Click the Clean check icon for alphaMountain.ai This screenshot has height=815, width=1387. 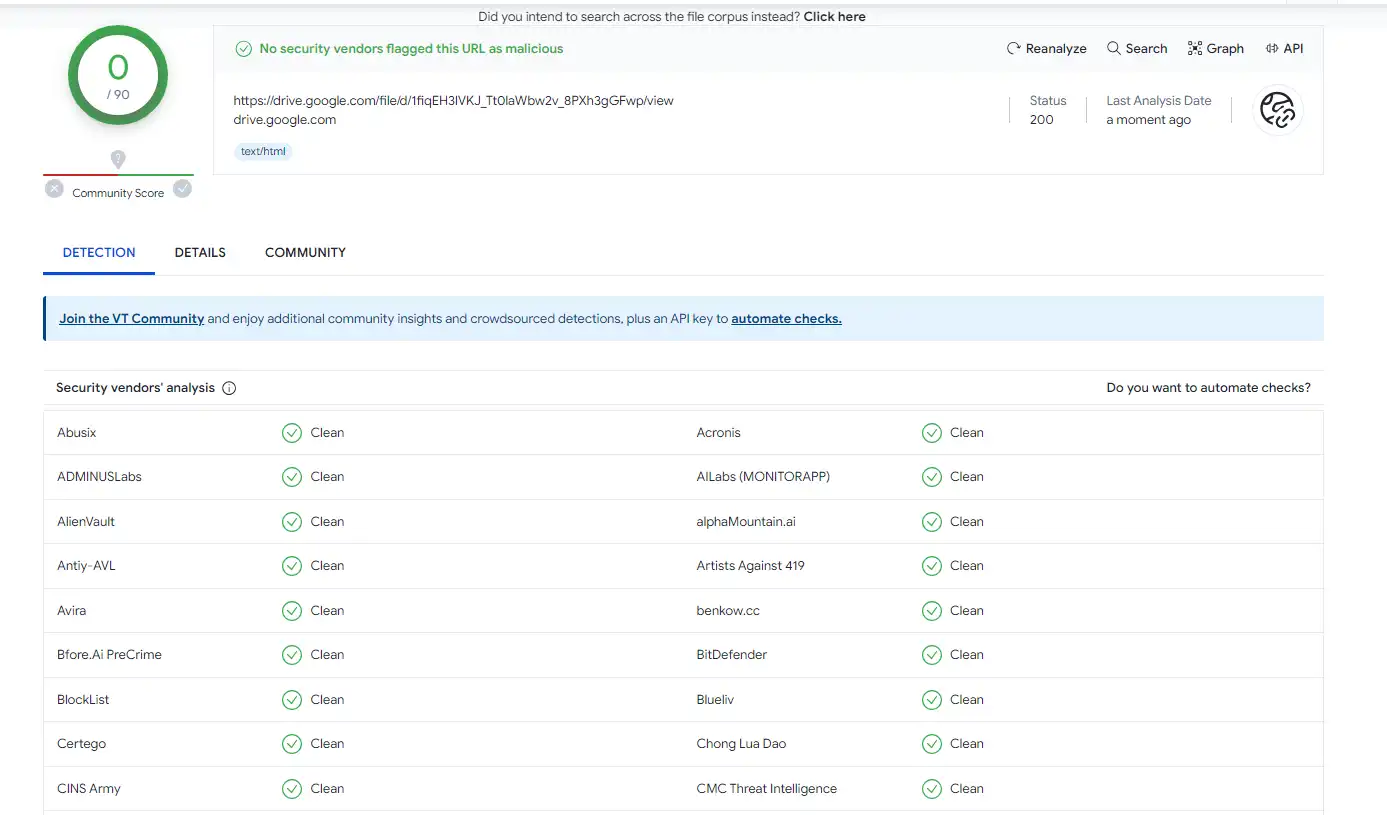point(931,522)
